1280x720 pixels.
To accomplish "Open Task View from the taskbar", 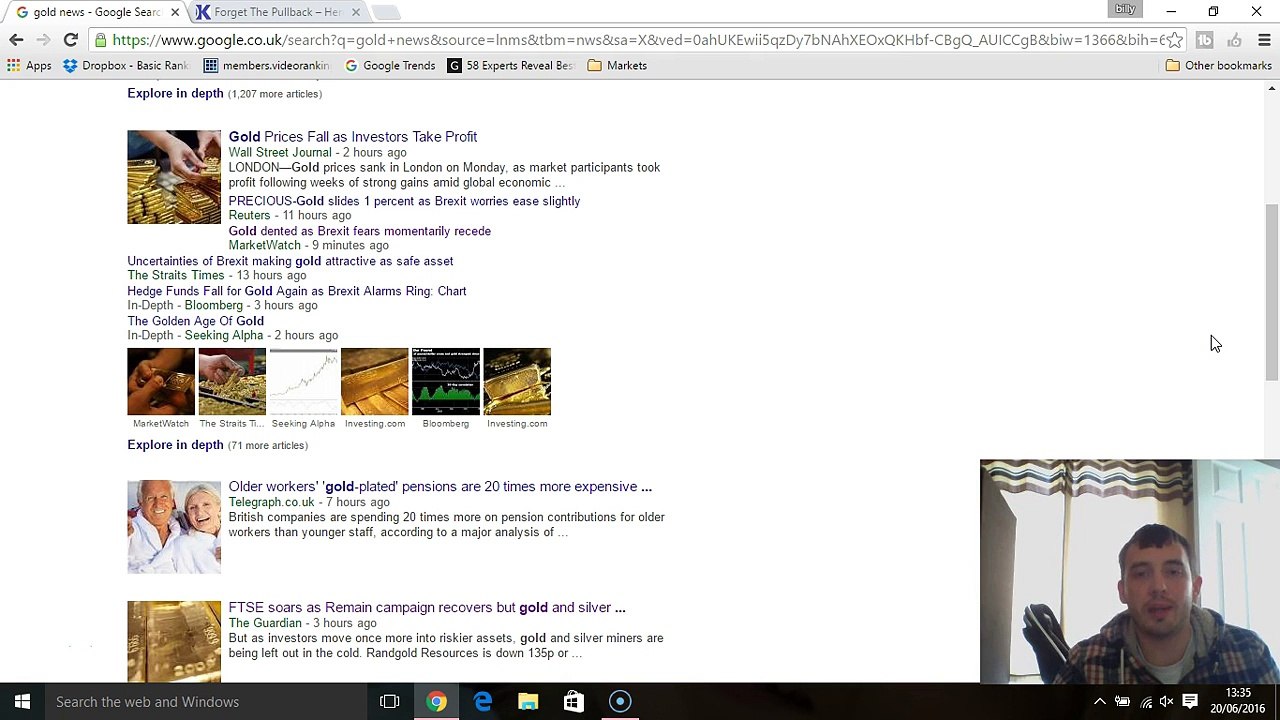I will coord(390,702).
